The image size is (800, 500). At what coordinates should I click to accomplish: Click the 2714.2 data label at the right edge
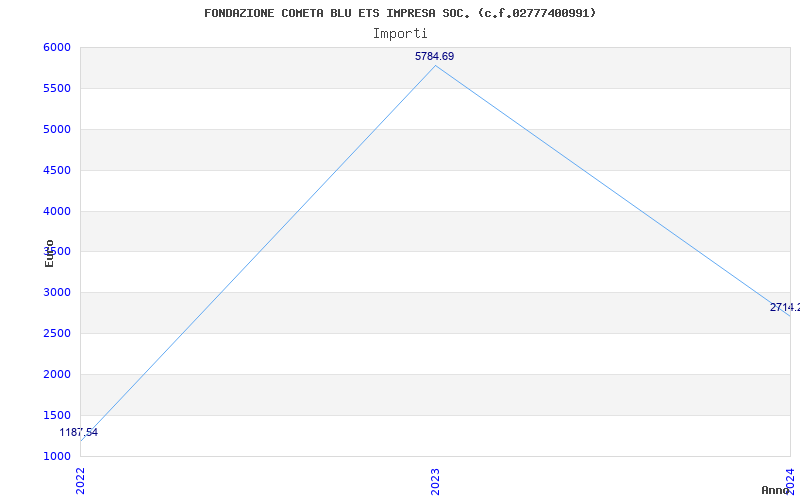(785, 308)
